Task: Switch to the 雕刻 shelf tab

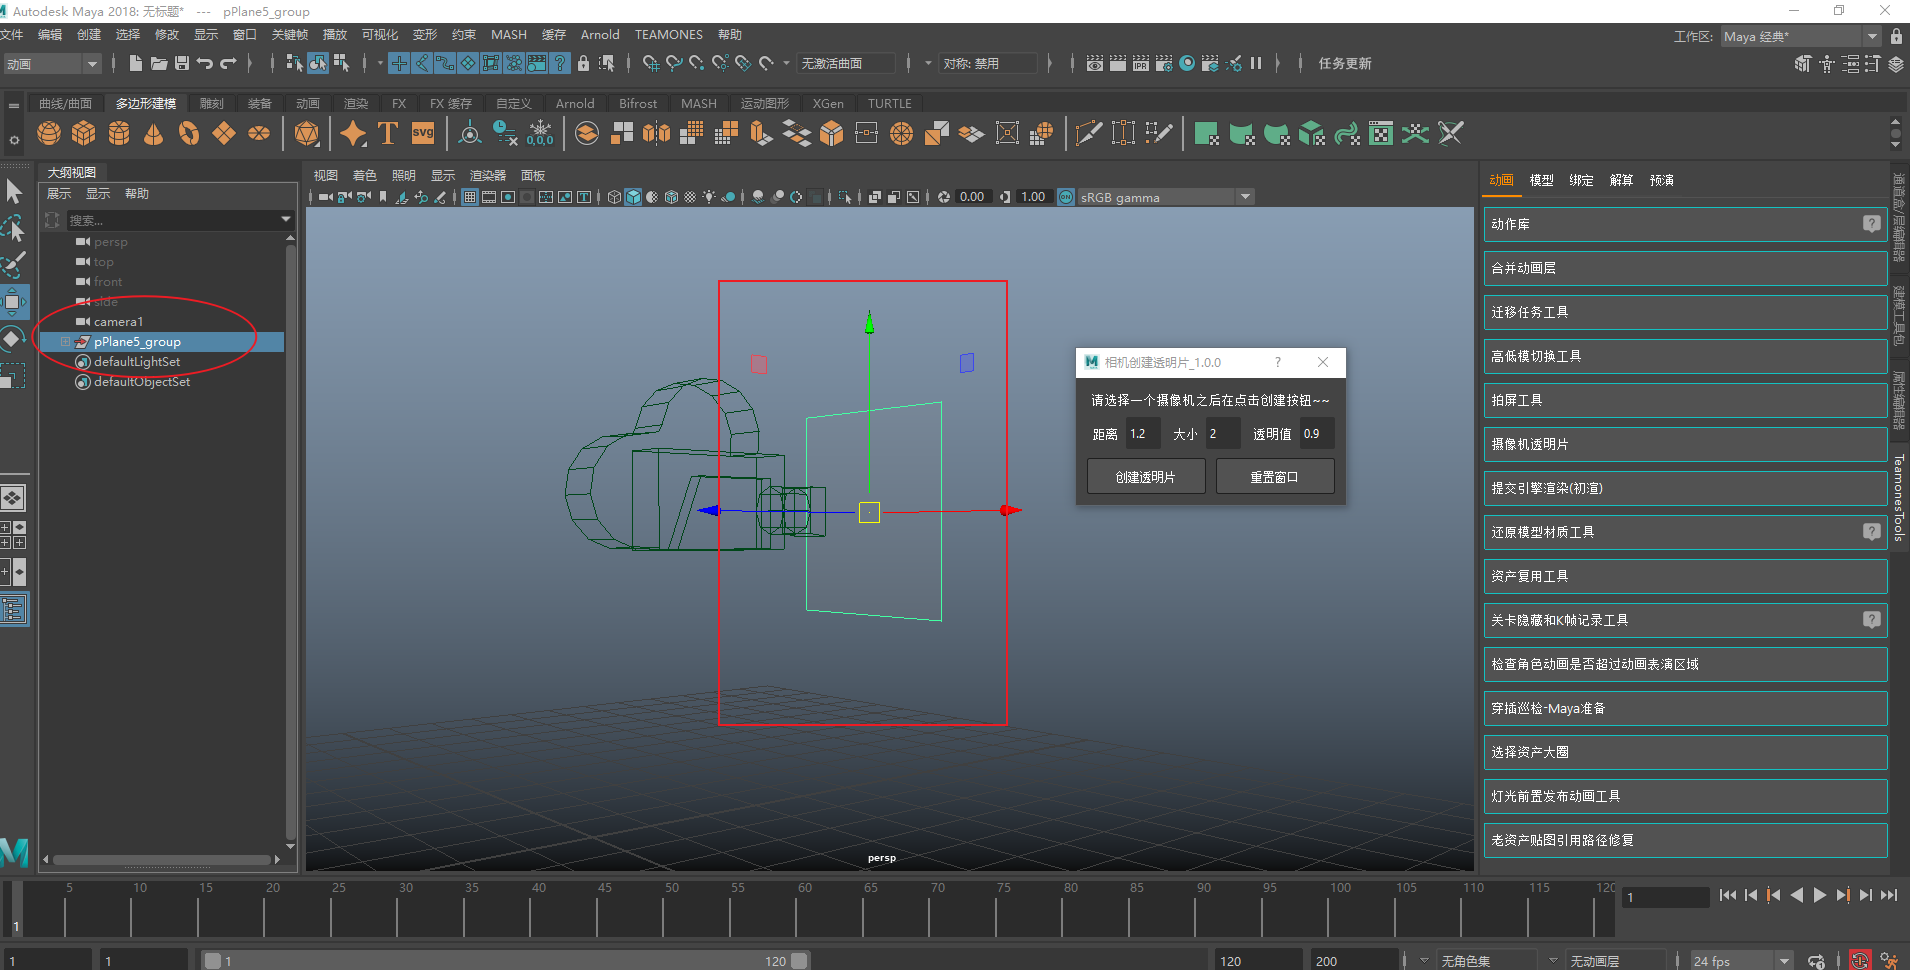Action: (211, 104)
